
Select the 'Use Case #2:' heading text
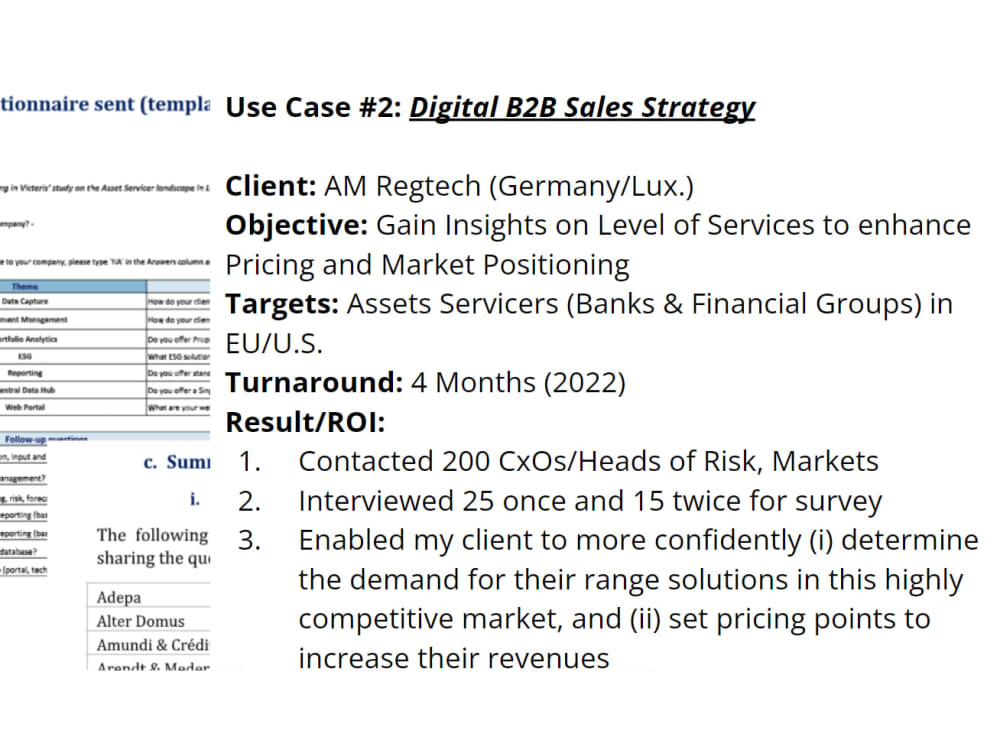[x=314, y=107]
